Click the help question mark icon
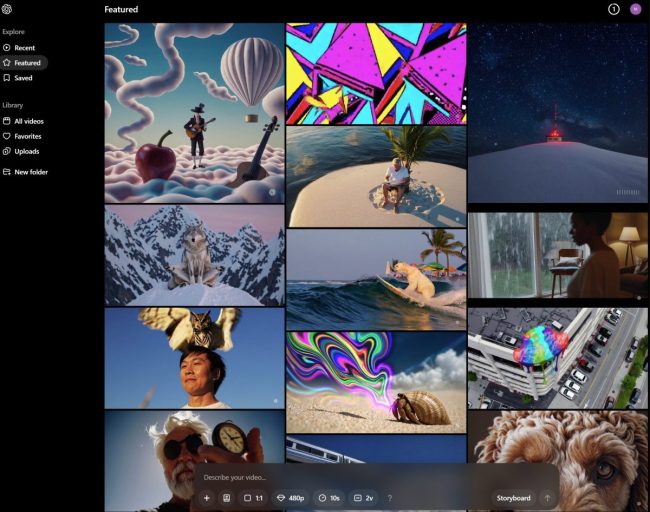 (x=389, y=498)
